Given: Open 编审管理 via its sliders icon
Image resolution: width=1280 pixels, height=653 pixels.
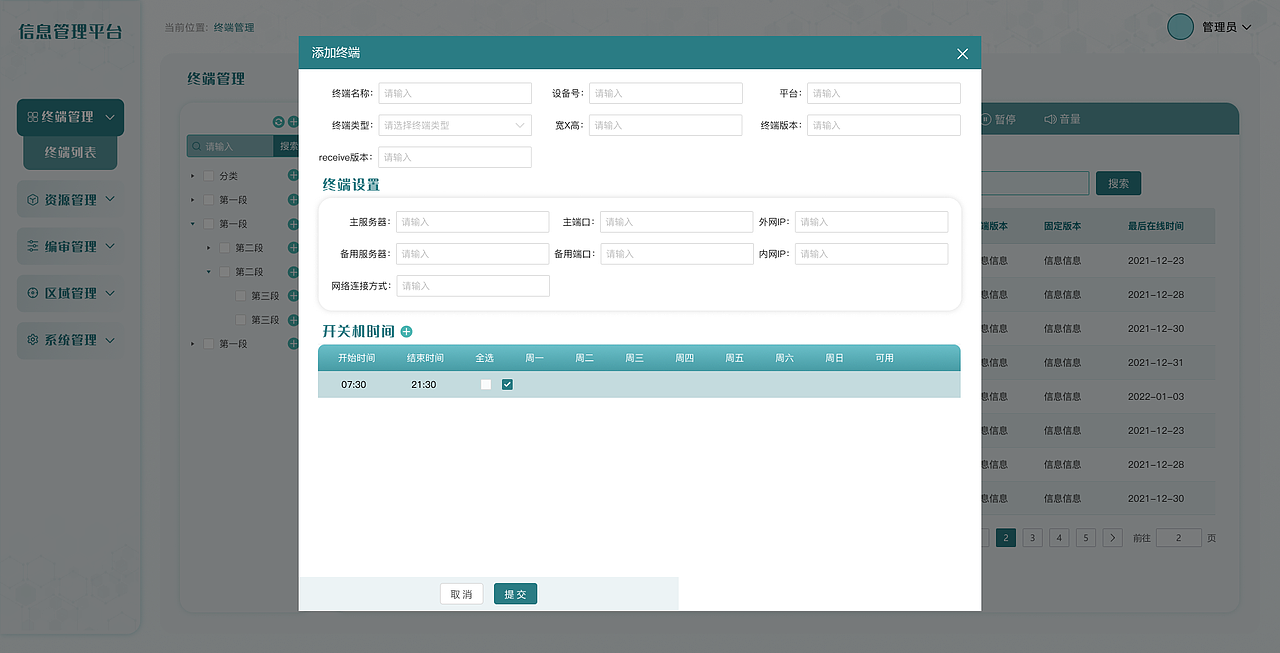Looking at the screenshot, I should tap(33, 246).
